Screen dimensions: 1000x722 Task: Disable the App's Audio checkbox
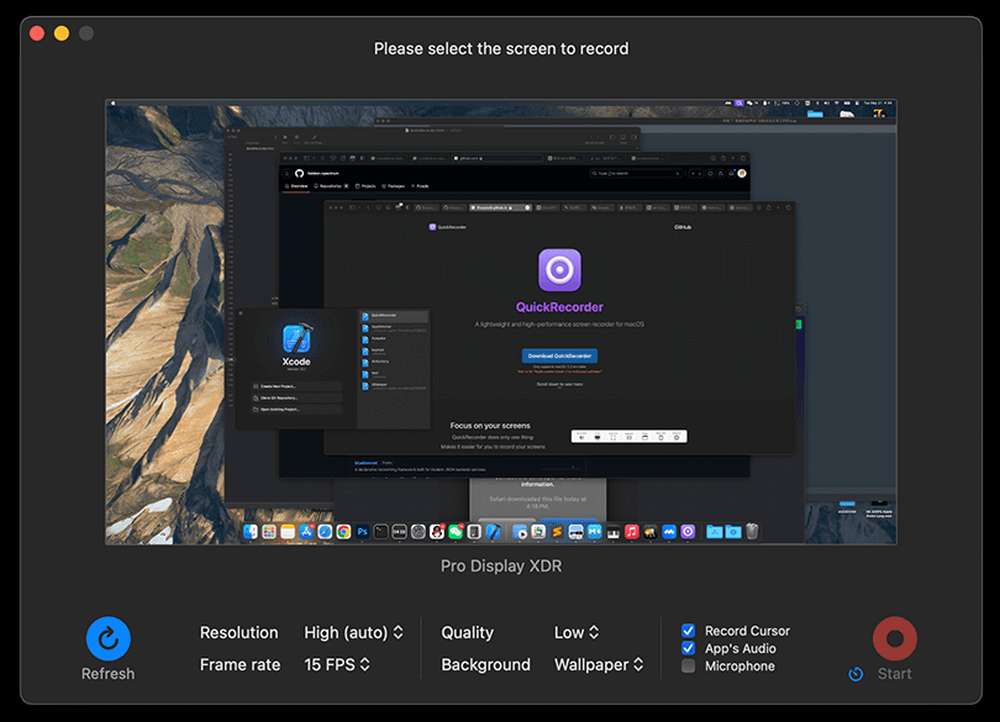688,648
